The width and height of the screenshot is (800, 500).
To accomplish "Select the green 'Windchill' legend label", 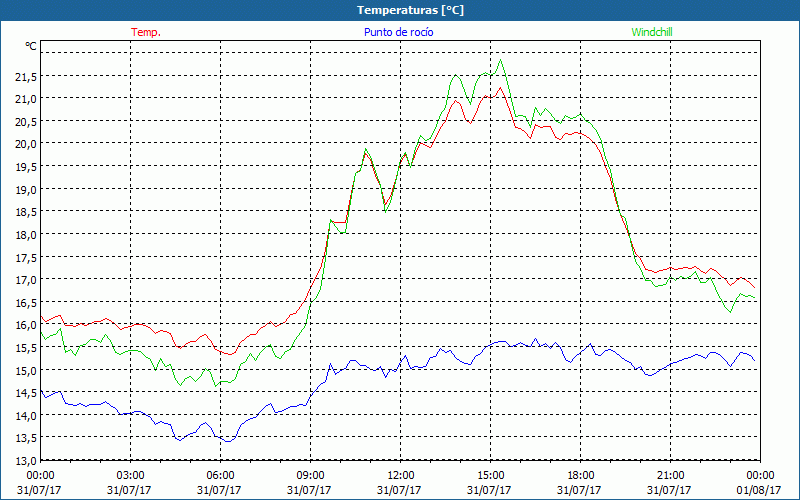I will coord(652,32).
